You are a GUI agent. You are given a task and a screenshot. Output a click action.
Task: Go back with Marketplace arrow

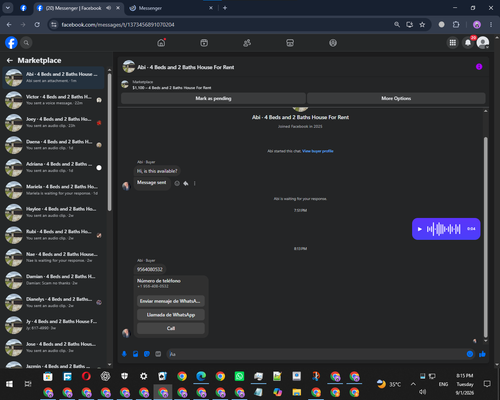pyautogui.click(x=10, y=60)
